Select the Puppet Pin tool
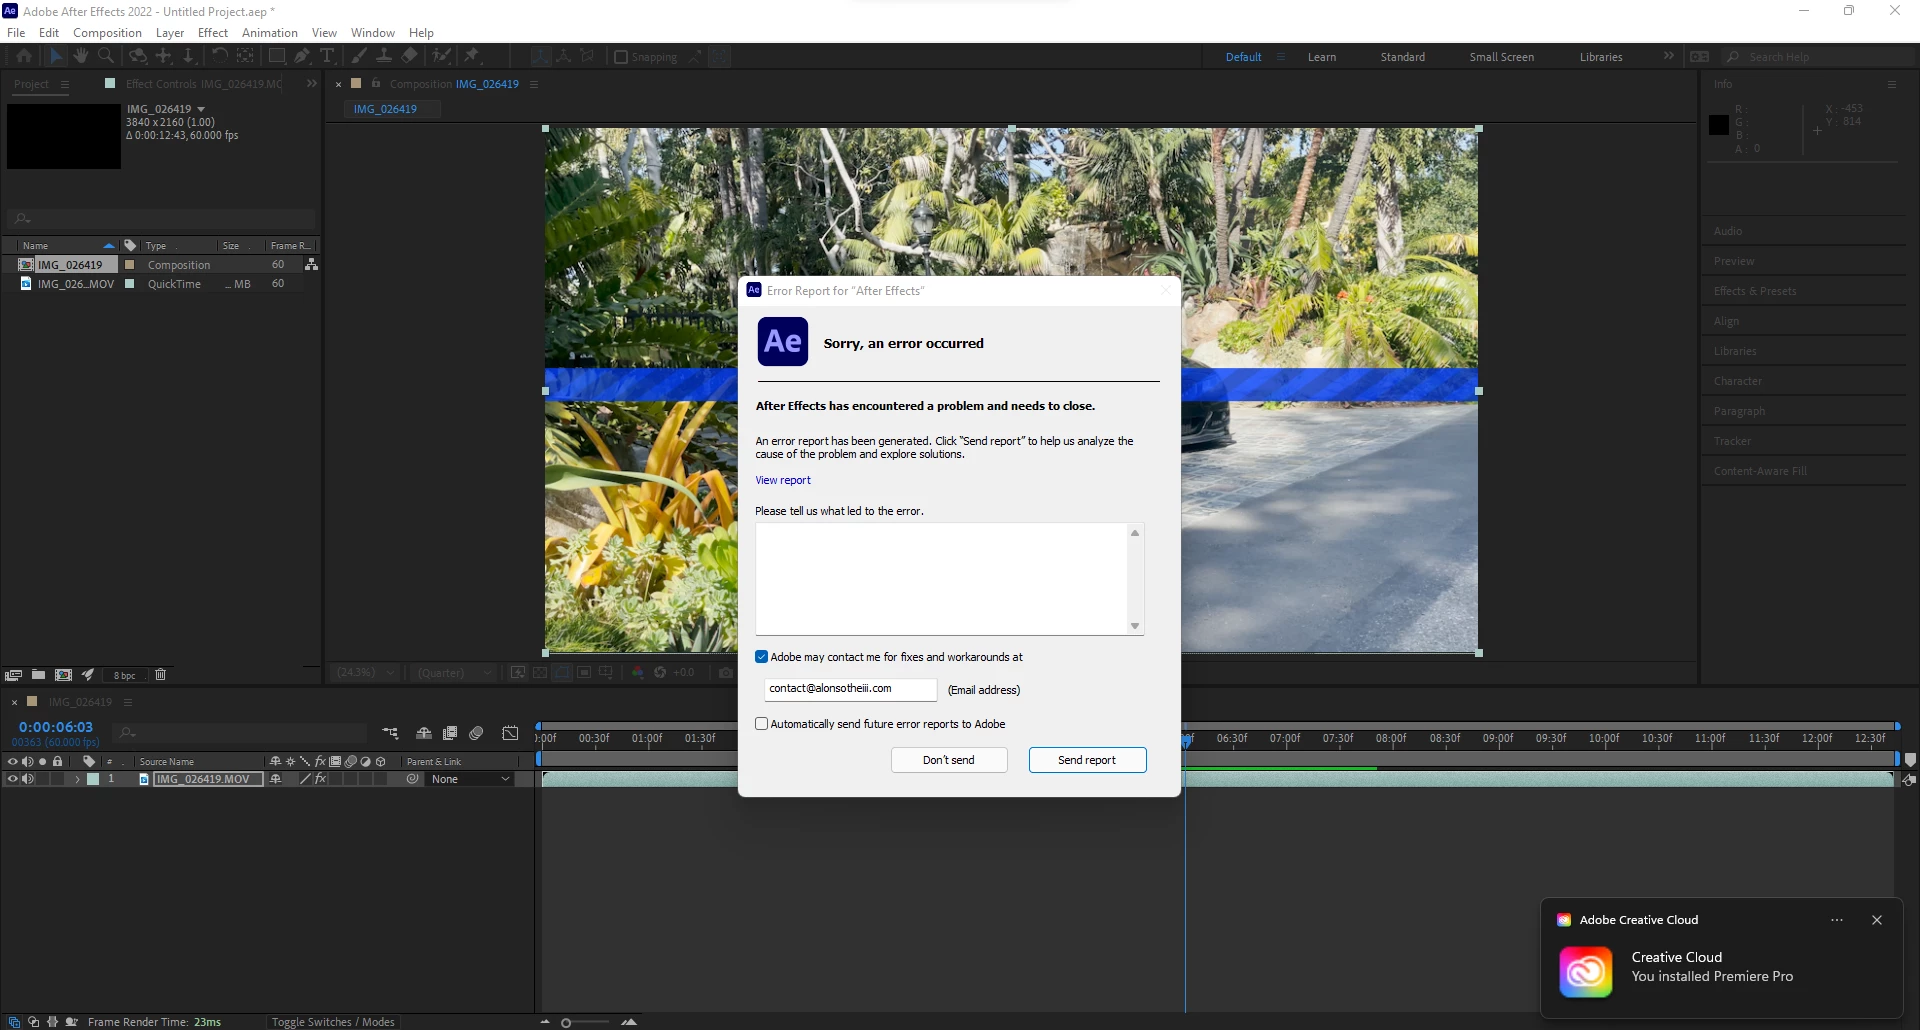Screen dimensions: 1920x1030 point(472,57)
